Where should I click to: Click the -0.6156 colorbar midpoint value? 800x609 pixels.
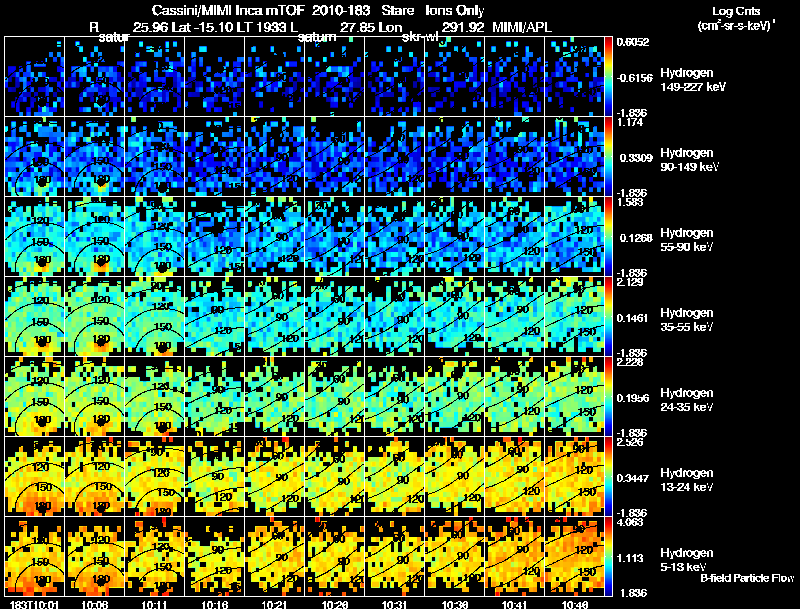[x=634, y=78]
